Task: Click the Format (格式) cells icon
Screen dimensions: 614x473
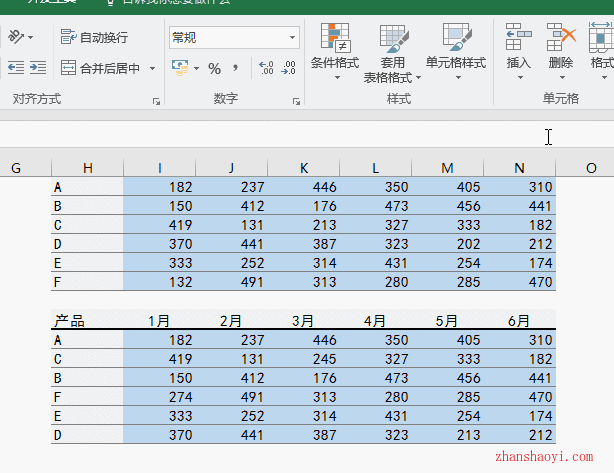Action: [x=601, y=37]
